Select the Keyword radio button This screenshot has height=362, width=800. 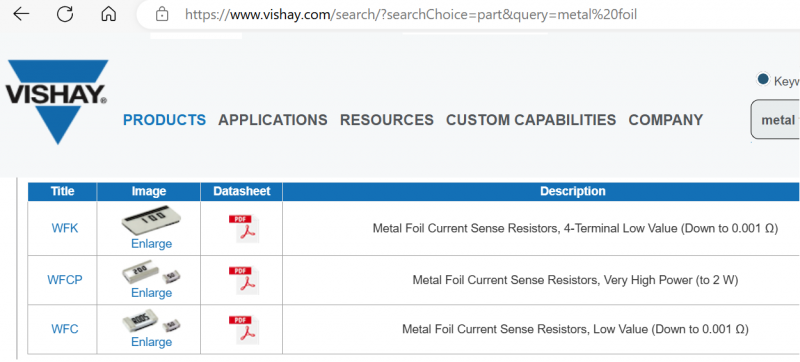click(763, 80)
